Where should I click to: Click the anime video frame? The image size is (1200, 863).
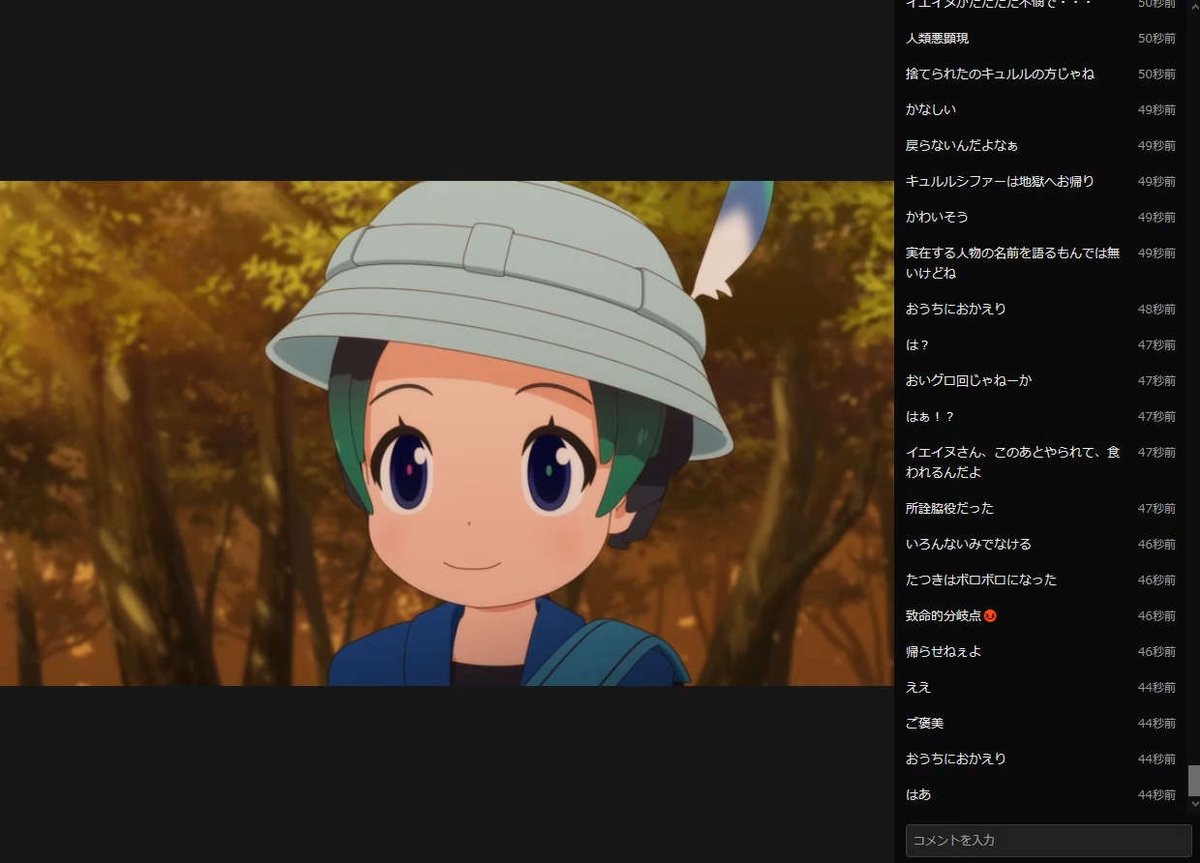446,433
